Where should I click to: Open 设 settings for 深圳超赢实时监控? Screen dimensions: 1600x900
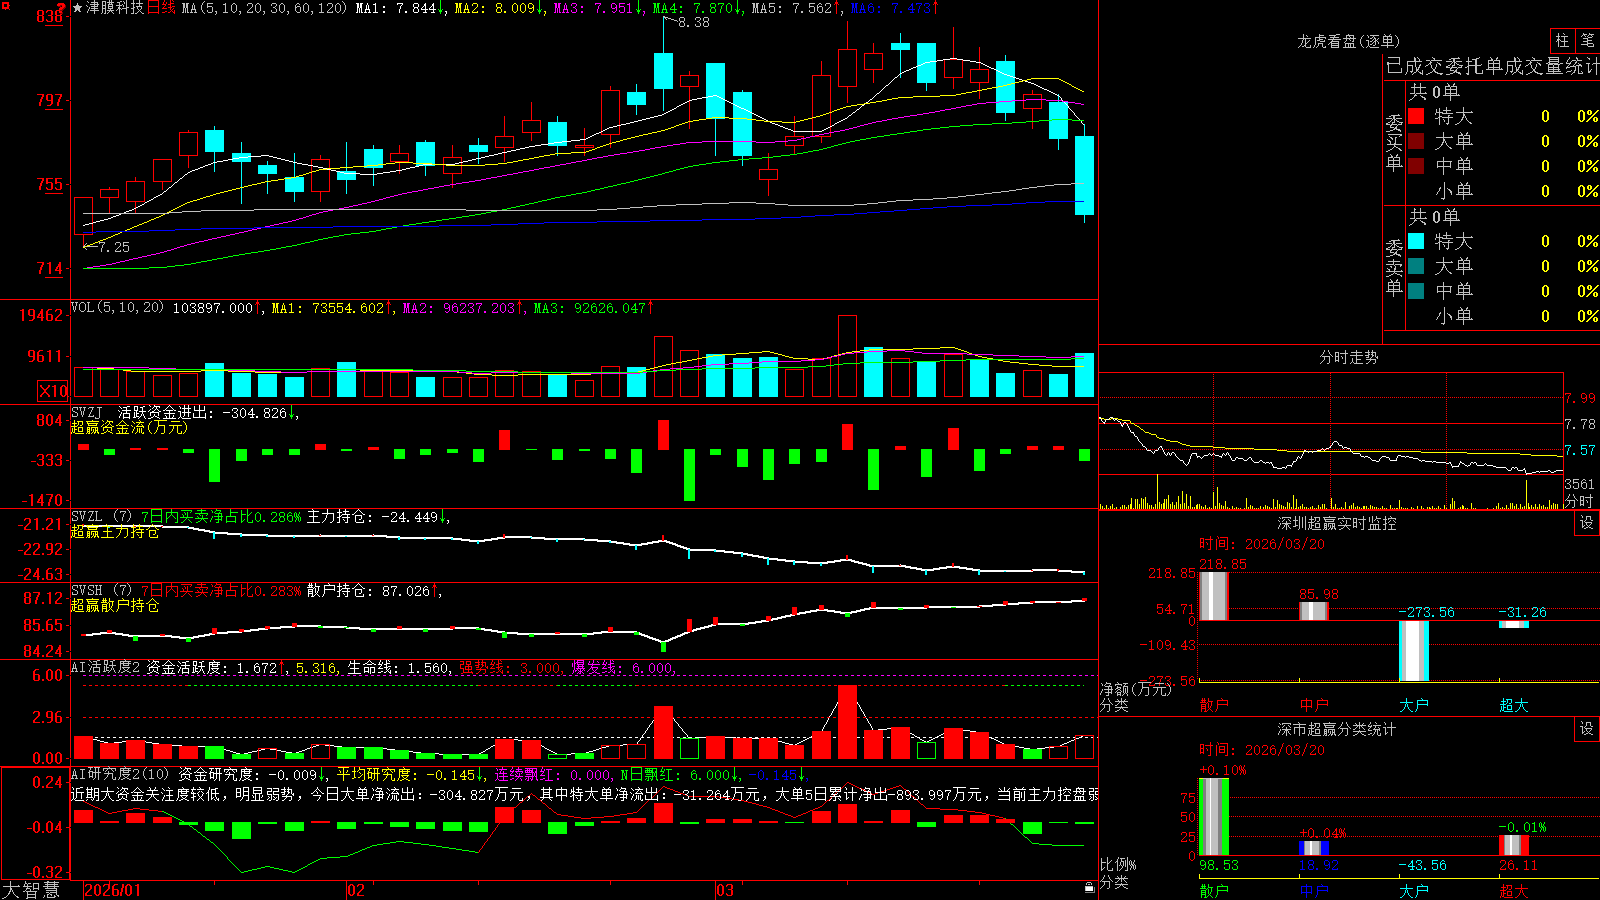1587,523
